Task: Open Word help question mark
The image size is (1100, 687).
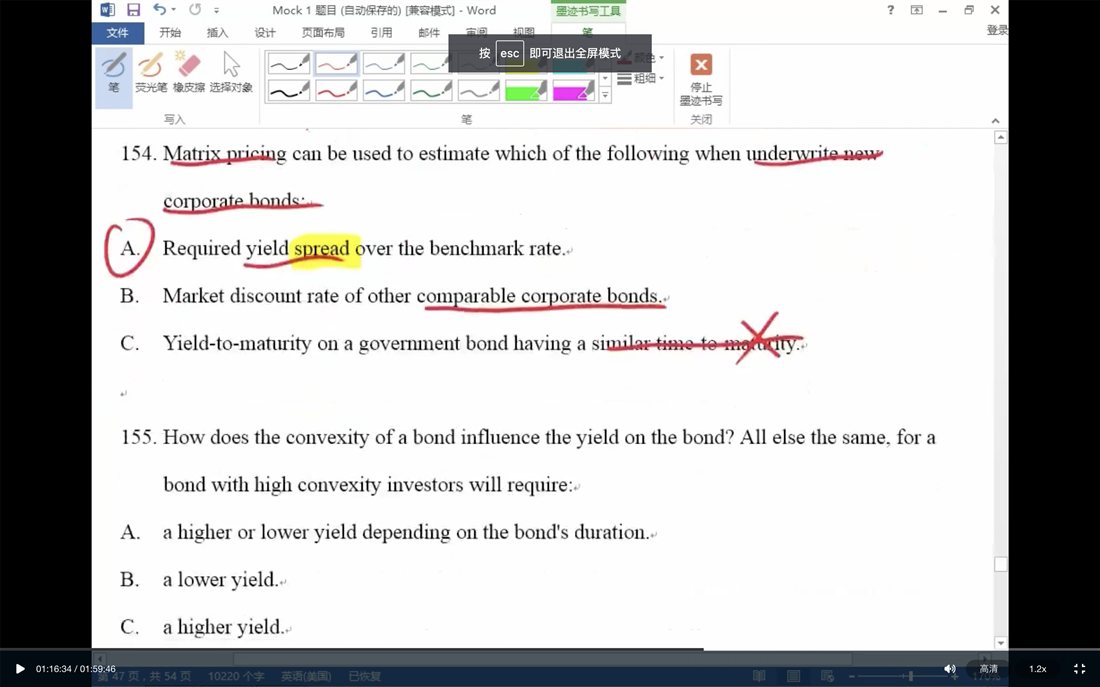Action: click(x=890, y=10)
